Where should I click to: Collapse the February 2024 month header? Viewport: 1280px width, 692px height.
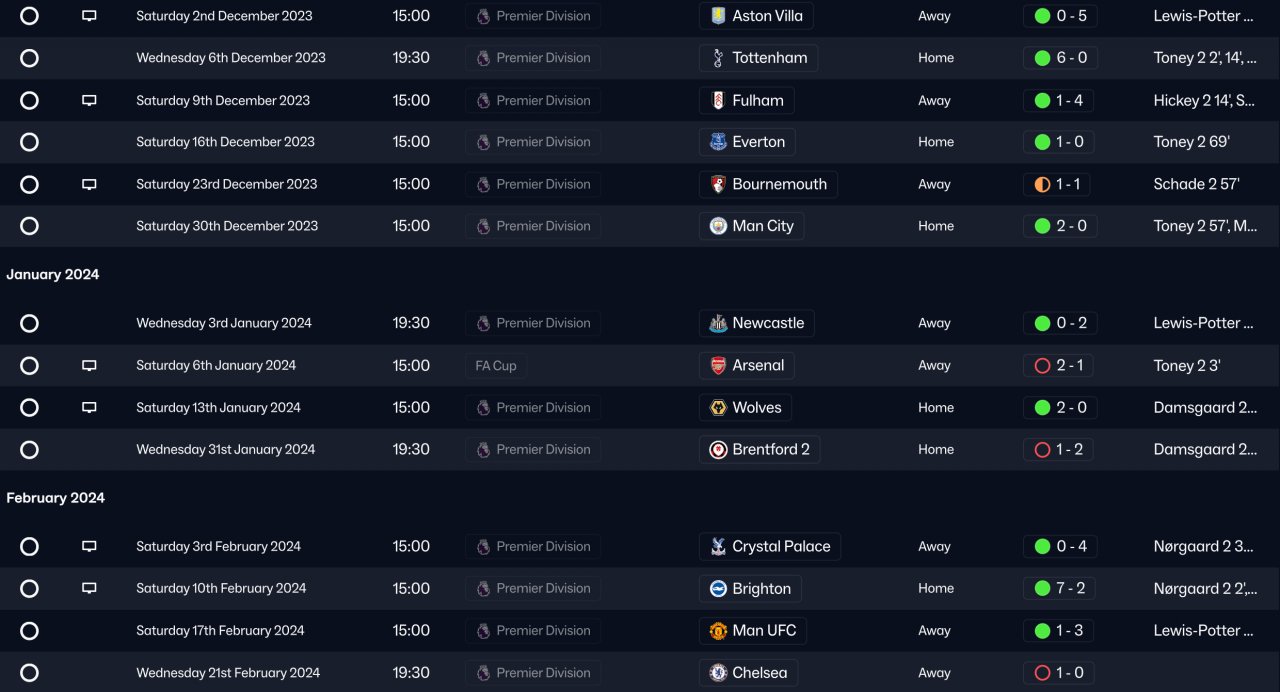coord(56,498)
